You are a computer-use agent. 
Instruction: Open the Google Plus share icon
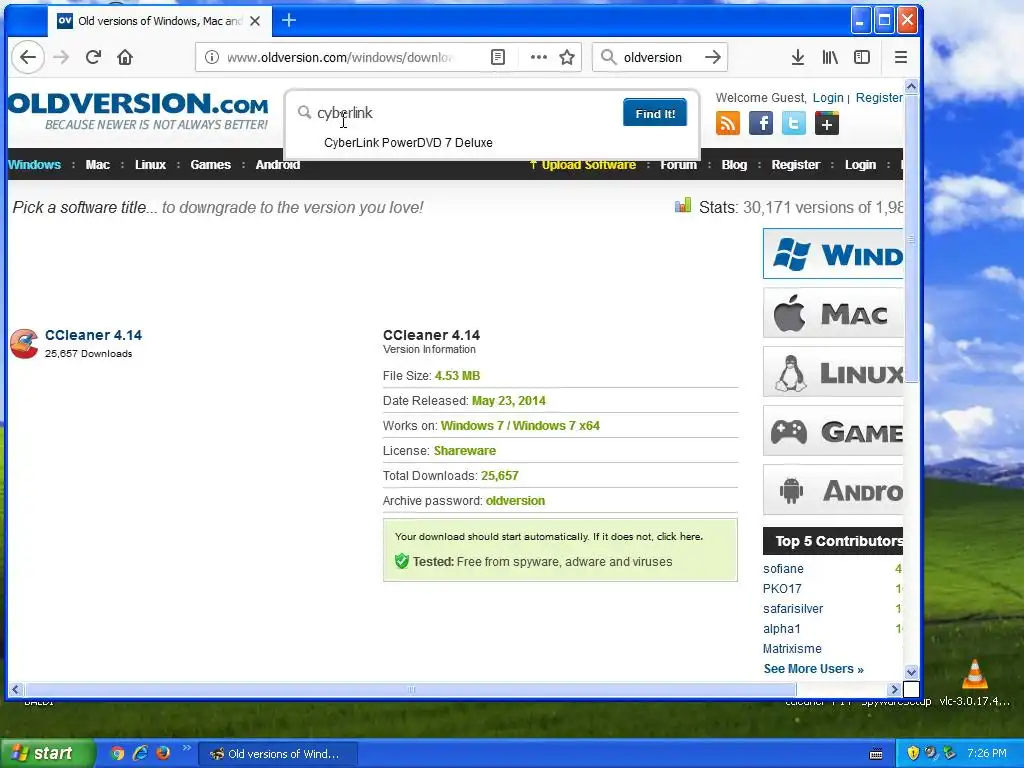tap(827, 123)
